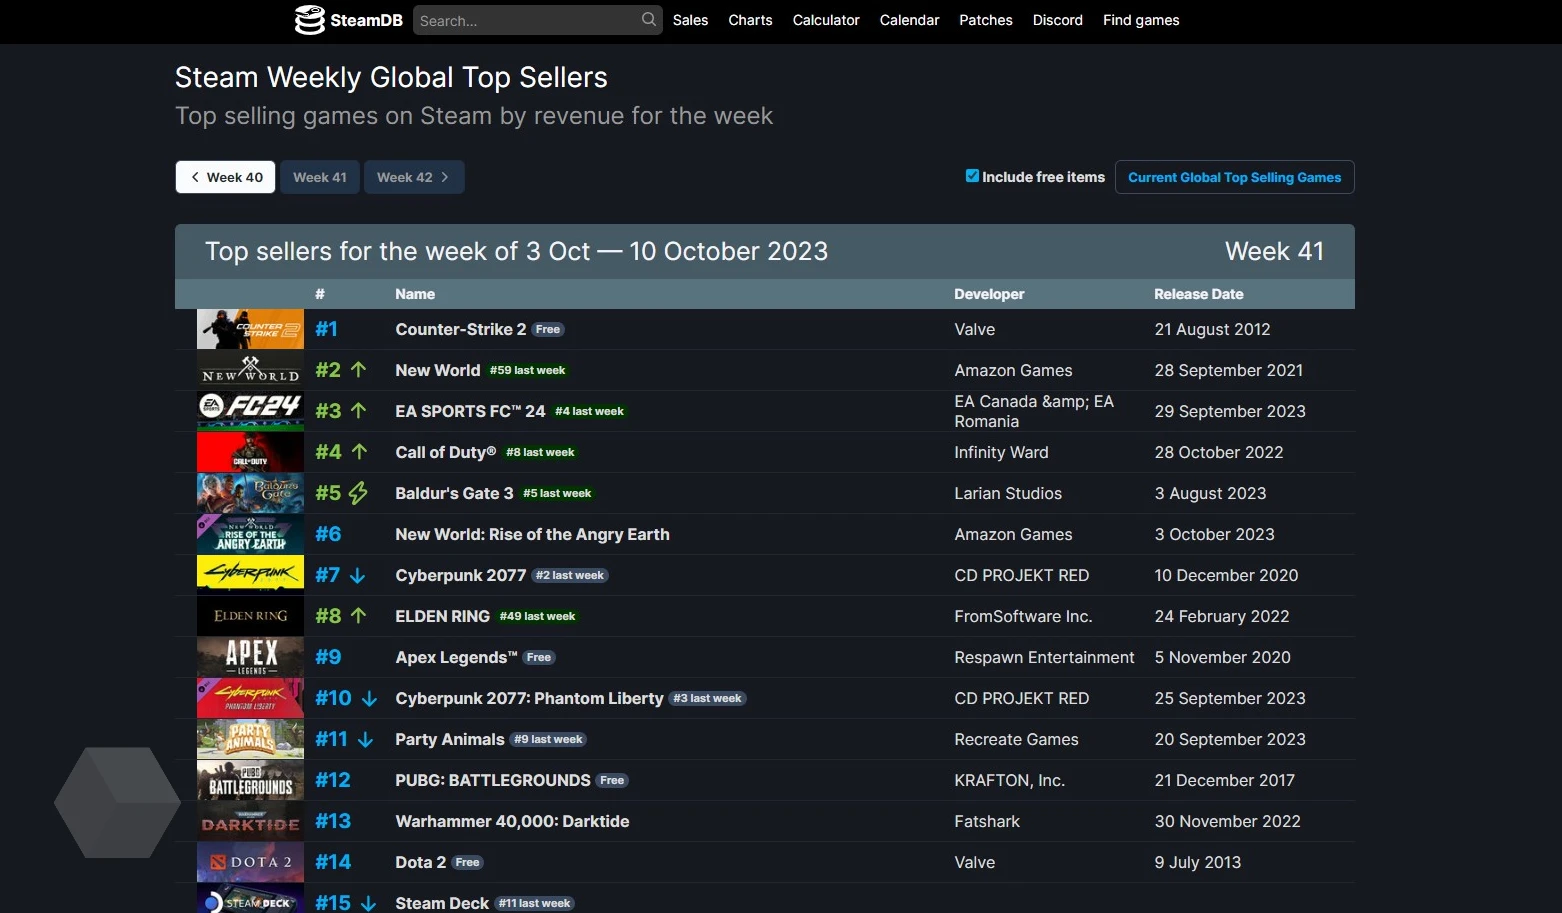Open Party Animals link
The image size is (1562, 913).
(x=450, y=739)
